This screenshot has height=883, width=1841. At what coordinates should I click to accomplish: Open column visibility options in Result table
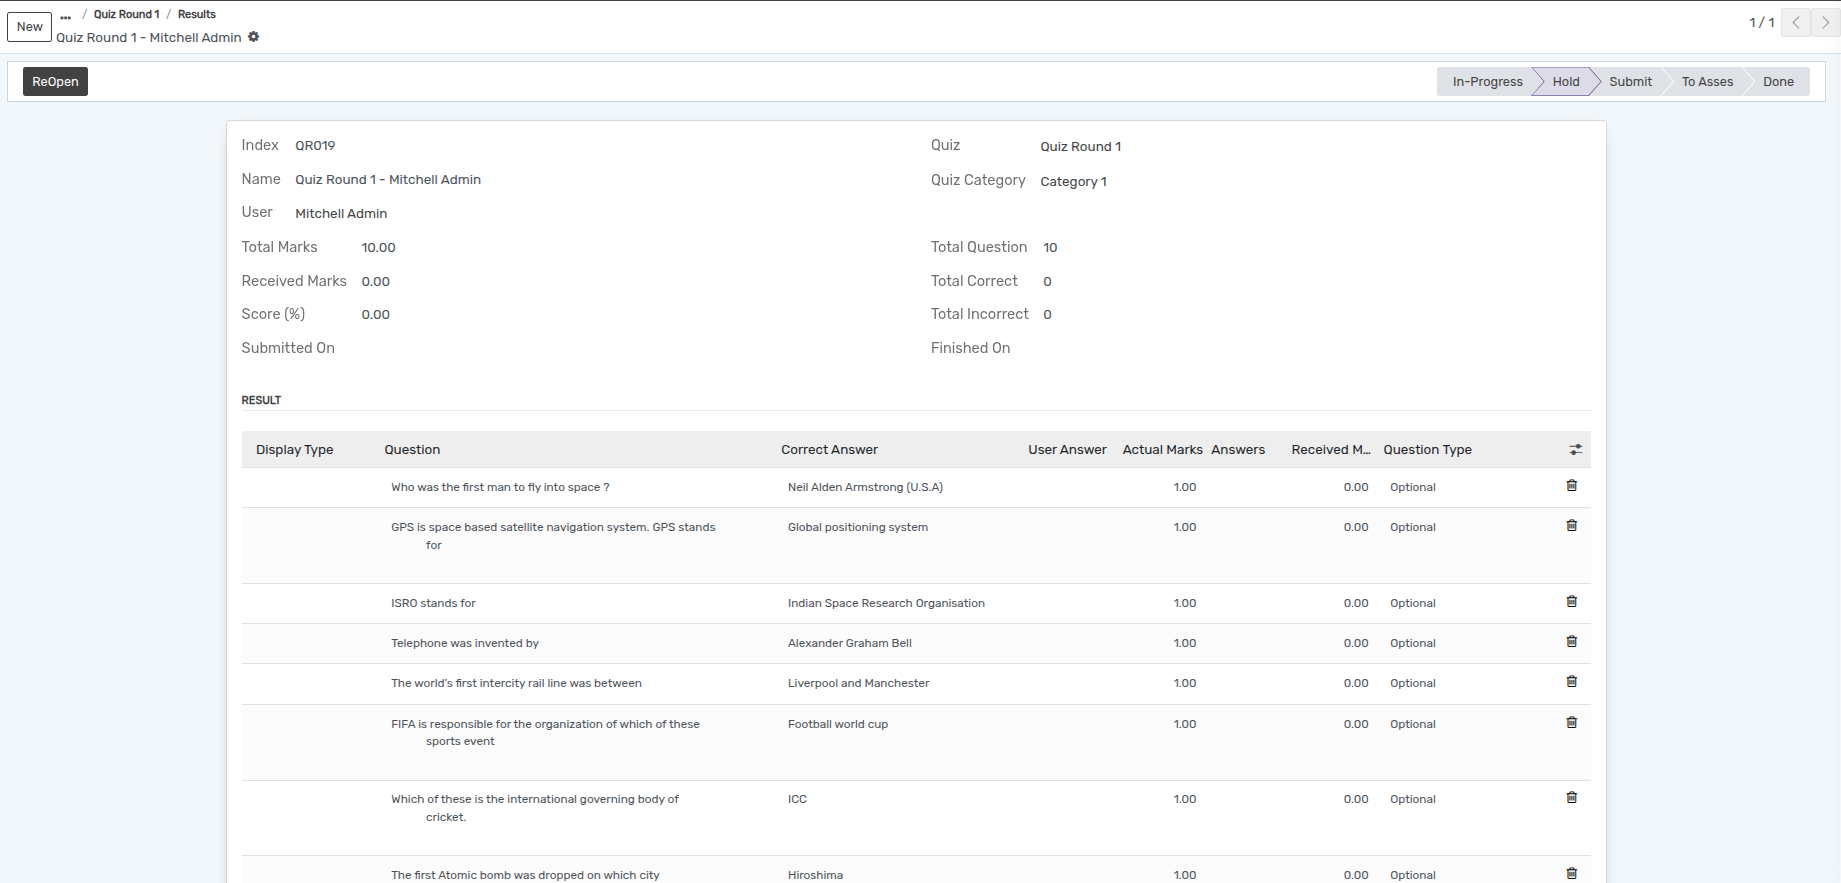[1575, 450]
